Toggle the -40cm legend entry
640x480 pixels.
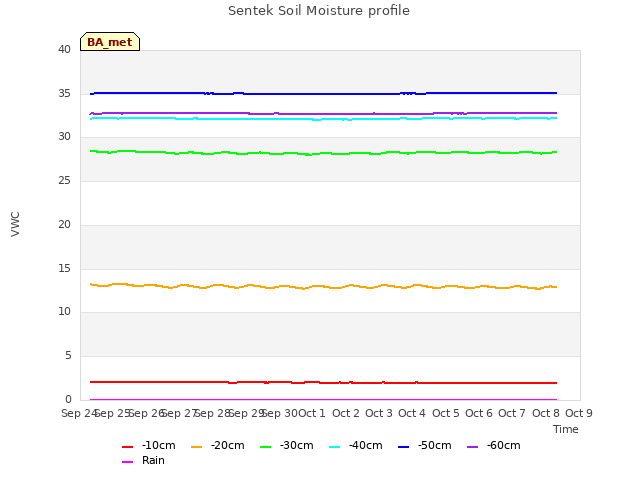tap(356, 445)
